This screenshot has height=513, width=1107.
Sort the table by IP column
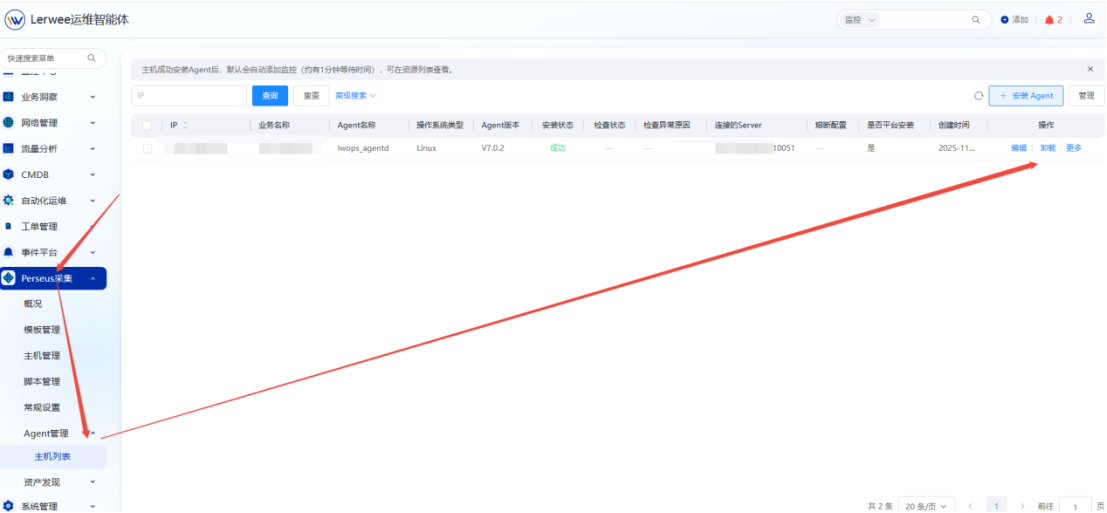click(185, 125)
